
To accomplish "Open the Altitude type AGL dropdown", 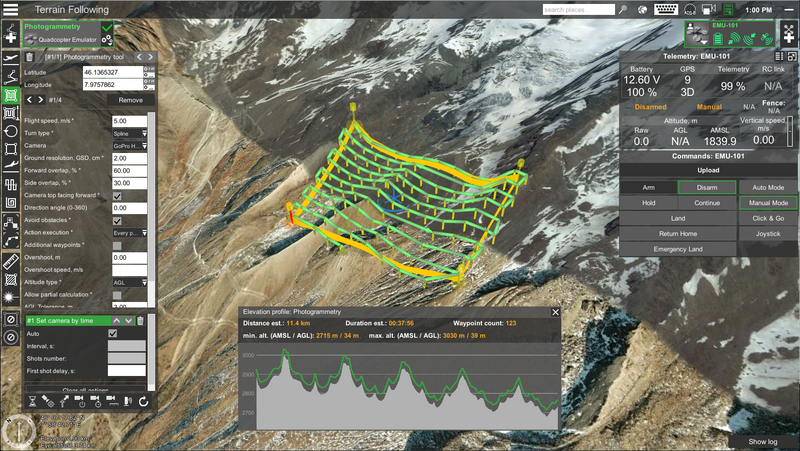I will tap(130, 283).
